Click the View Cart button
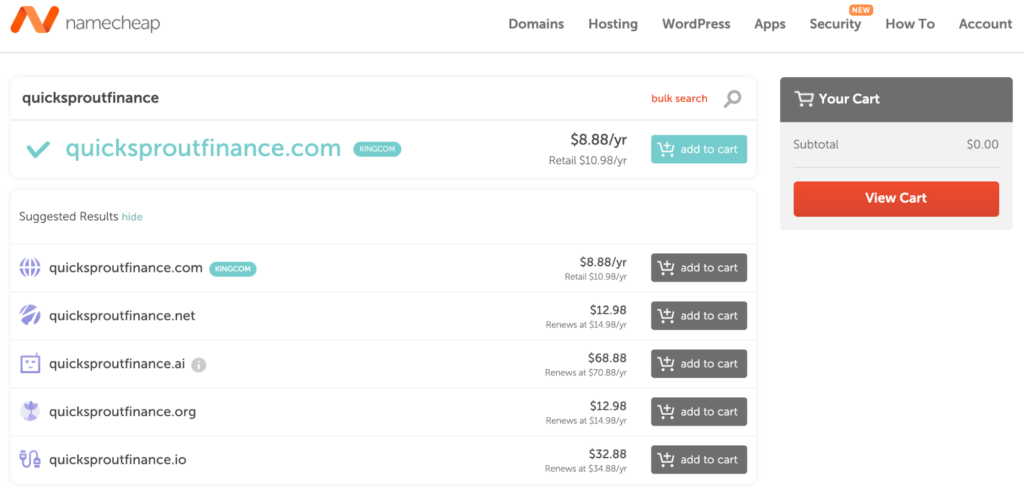This screenshot has height=490, width=1024. (895, 198)
